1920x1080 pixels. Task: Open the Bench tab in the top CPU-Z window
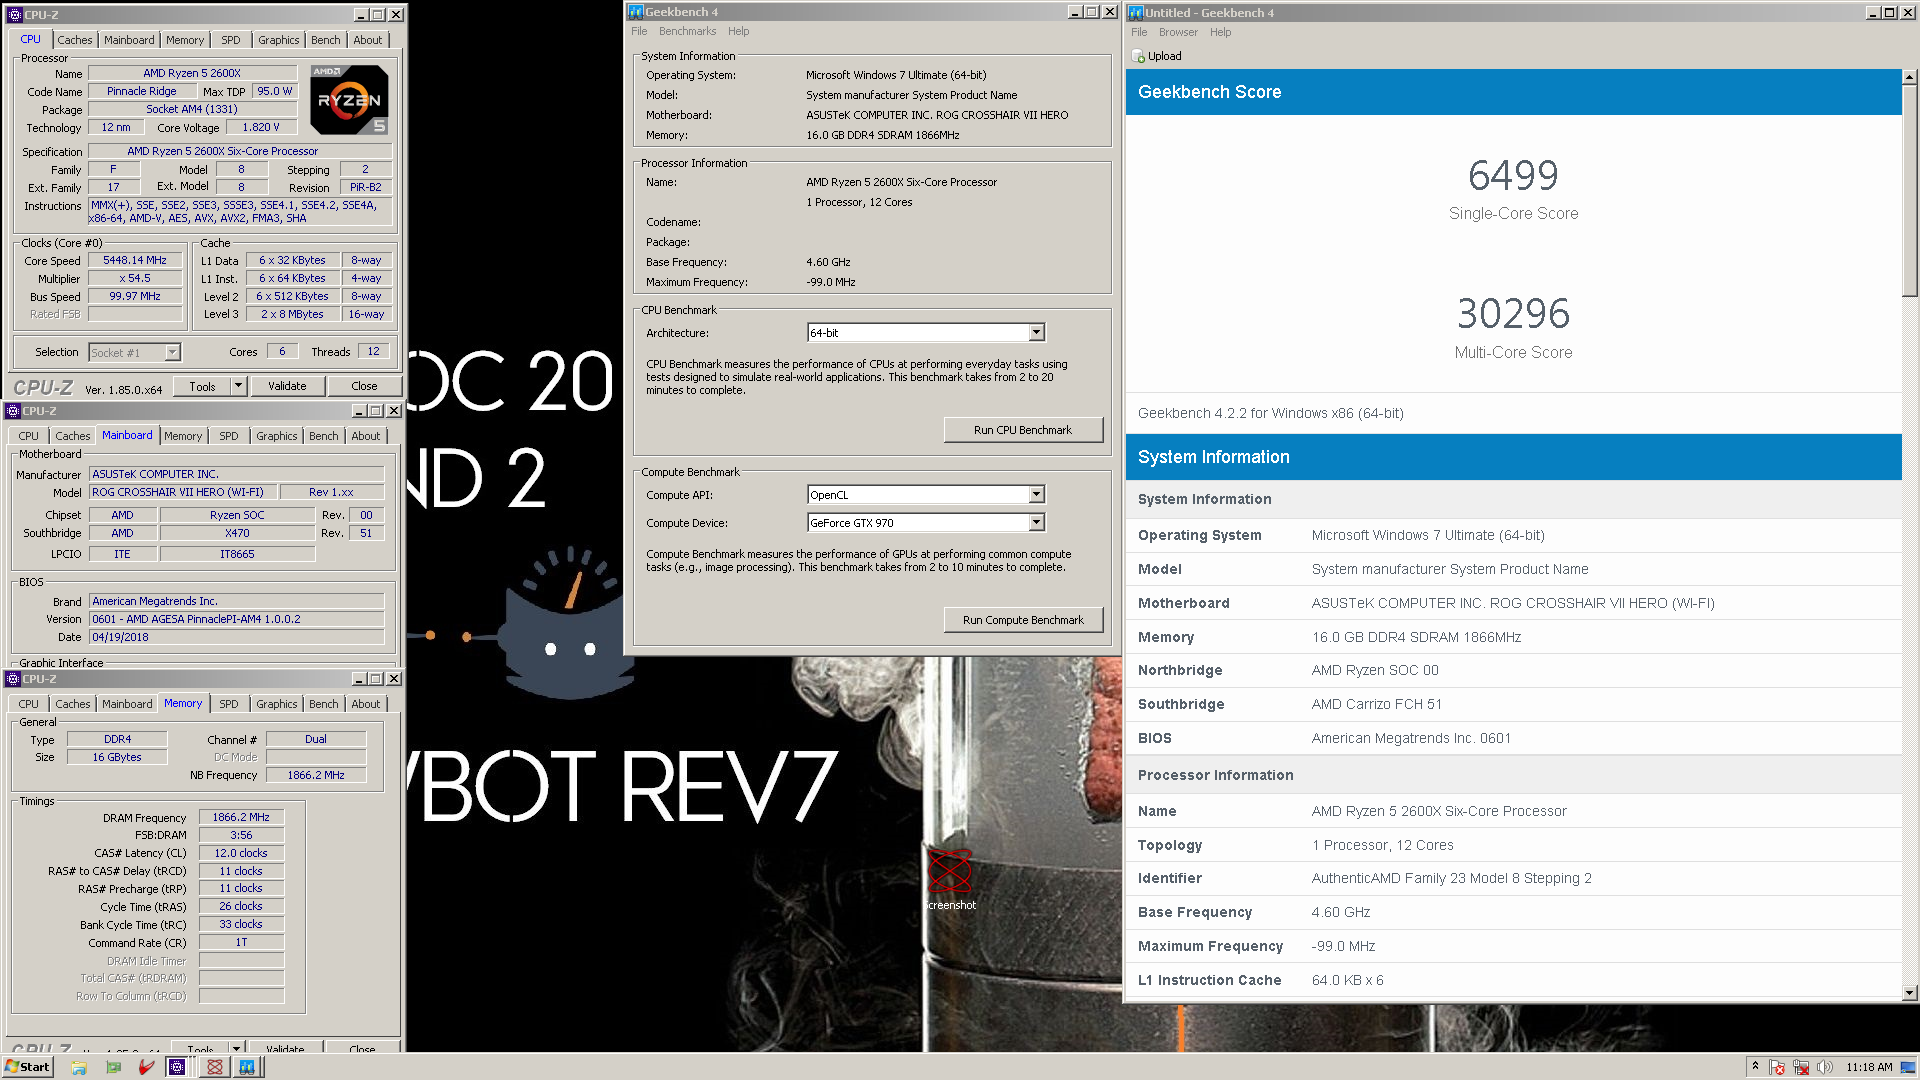click(x=325, y=40)
